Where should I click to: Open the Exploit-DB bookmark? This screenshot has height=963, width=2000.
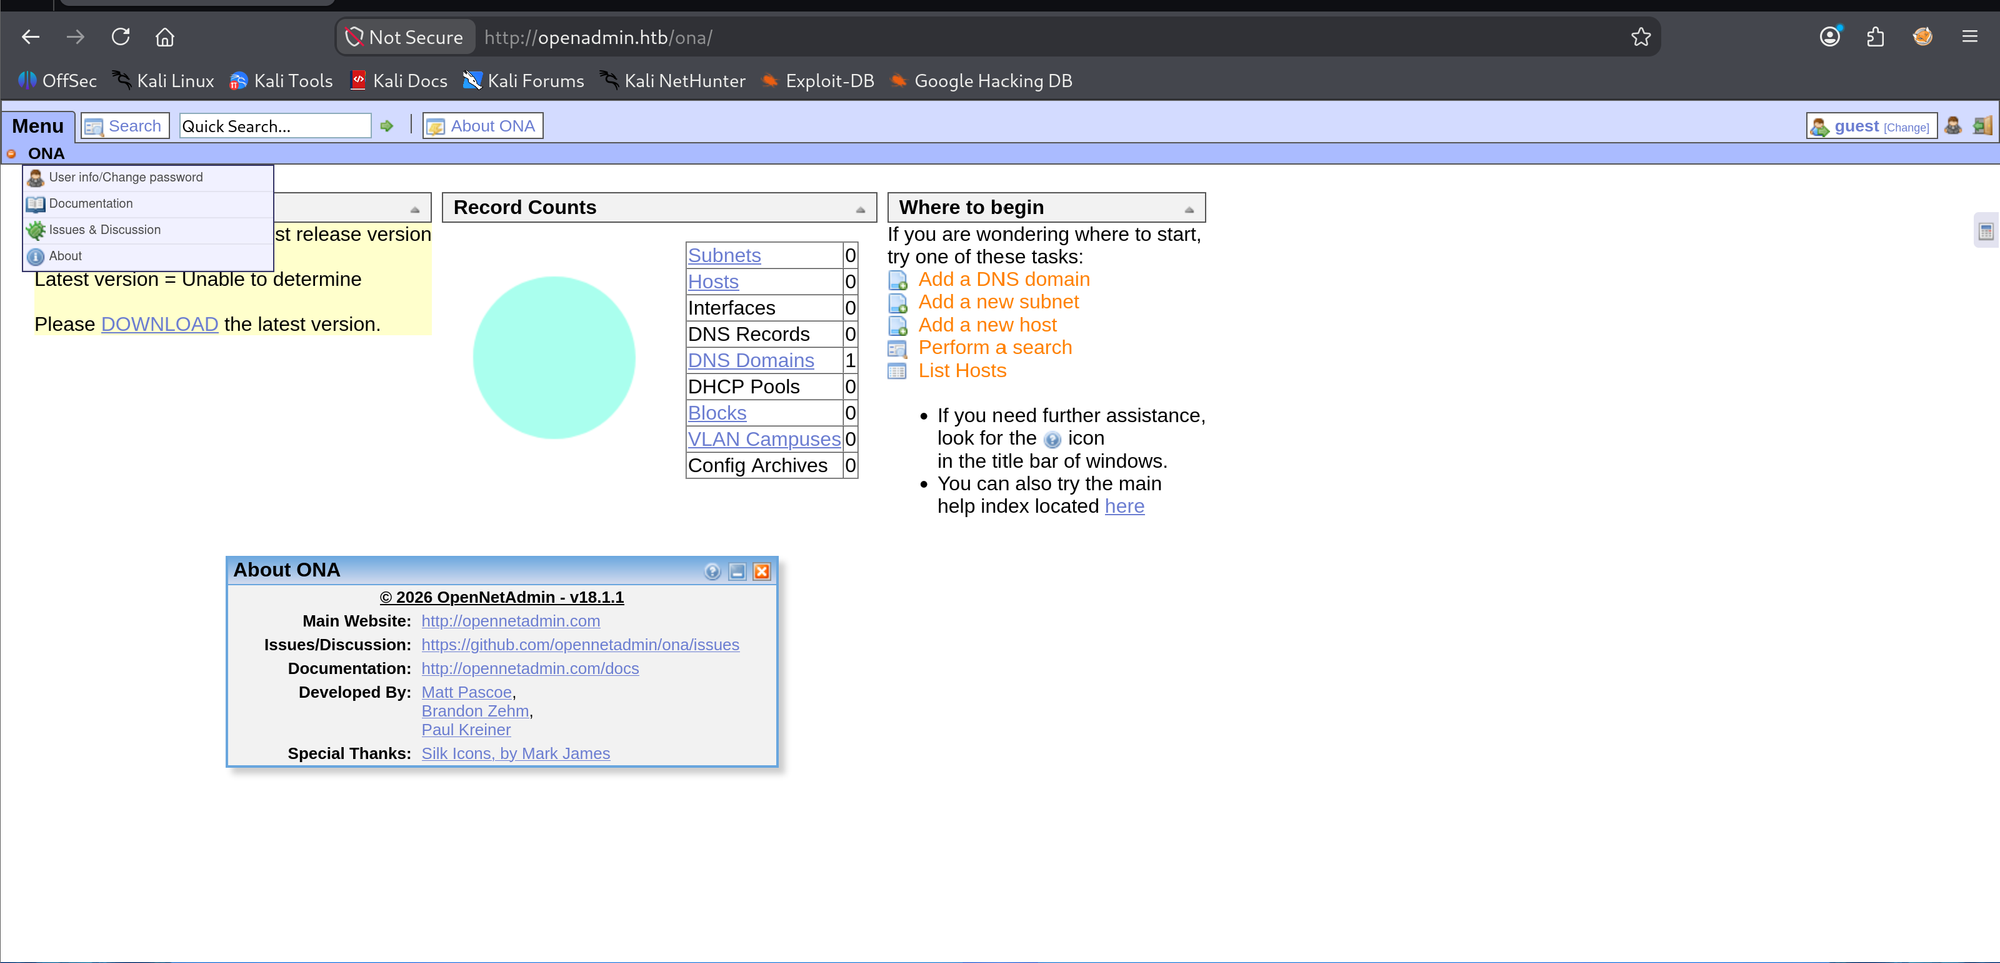click(818, 81)
